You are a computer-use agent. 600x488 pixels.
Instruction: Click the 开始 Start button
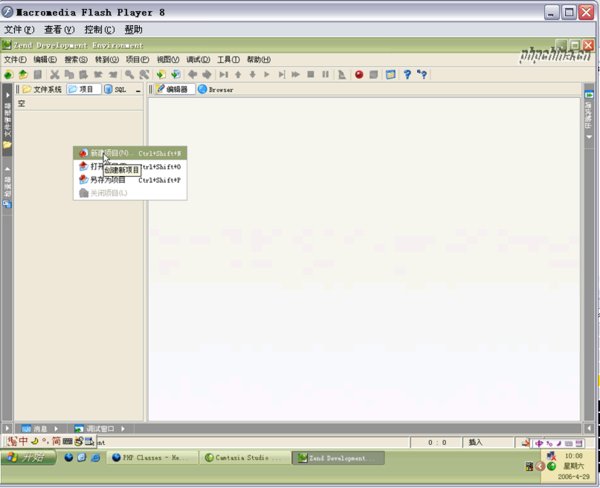coord(28,457)
